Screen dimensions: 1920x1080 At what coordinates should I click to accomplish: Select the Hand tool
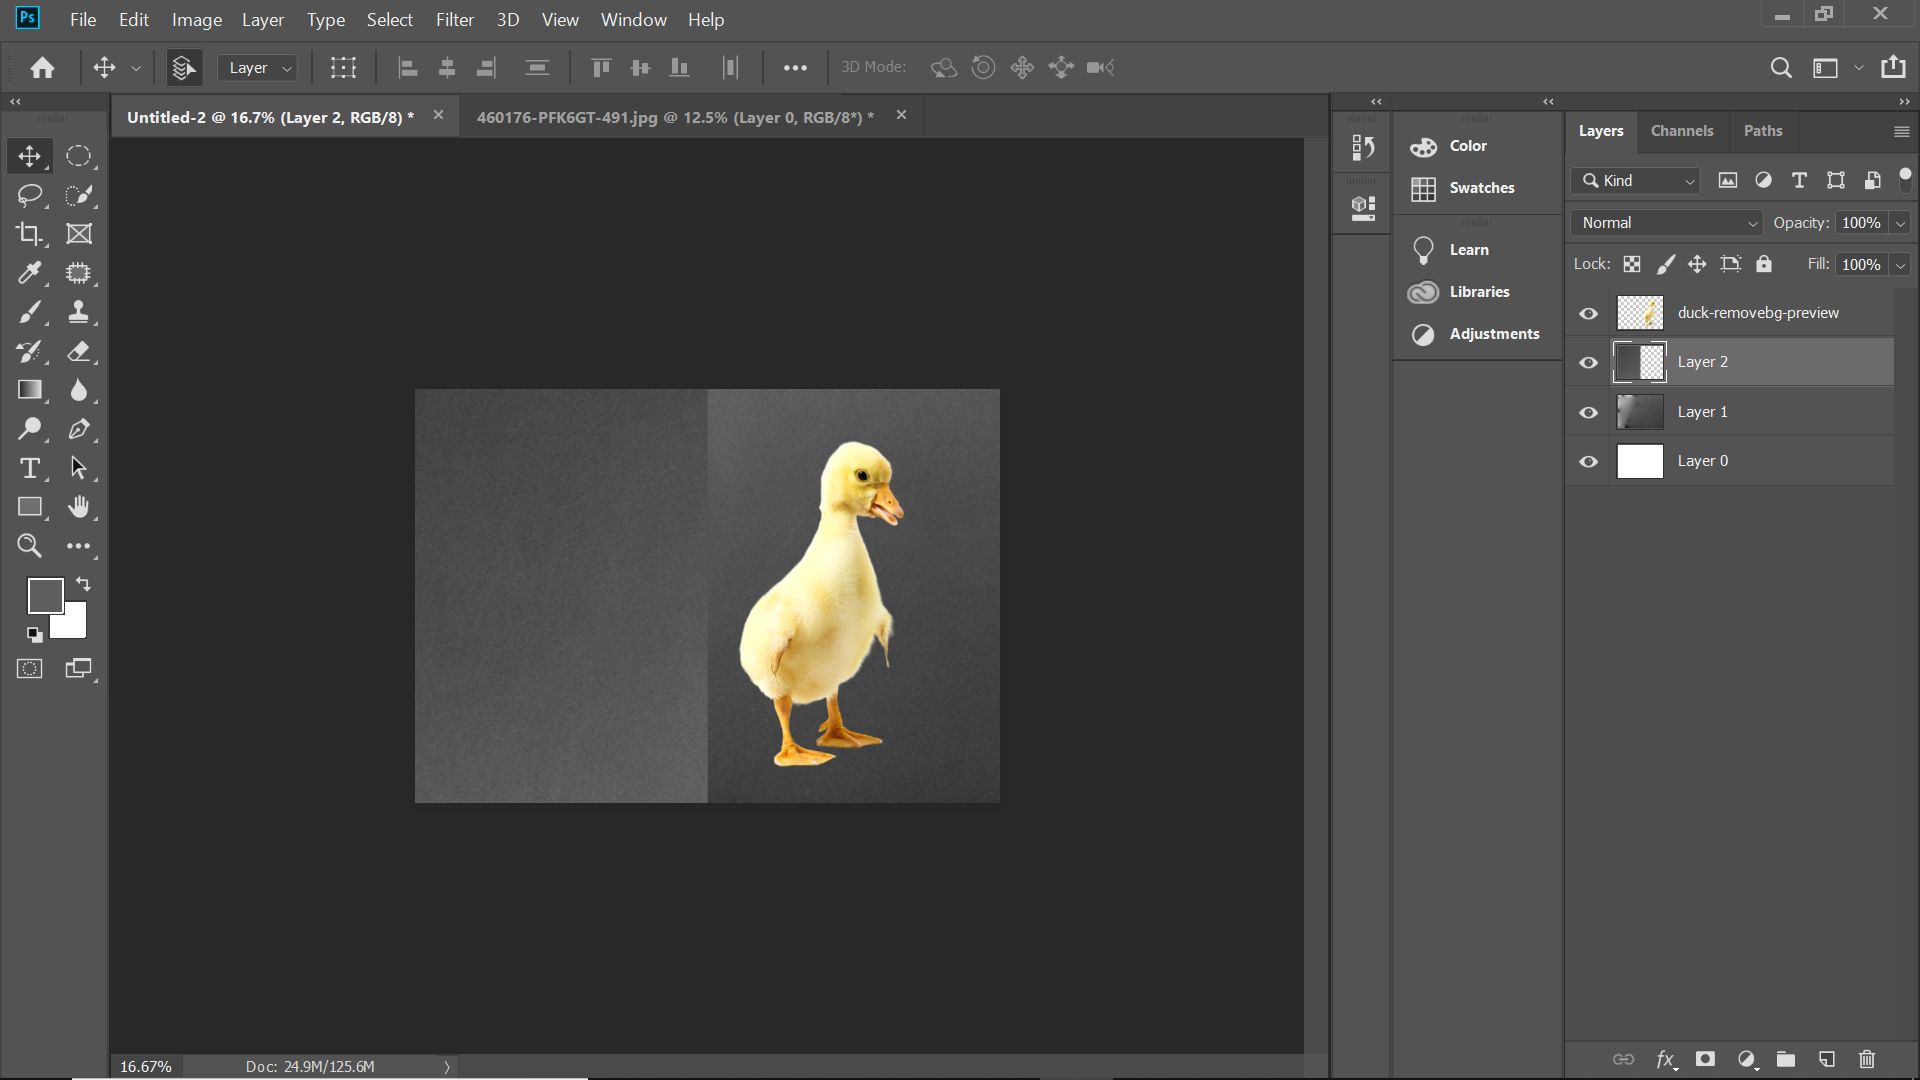78,507
